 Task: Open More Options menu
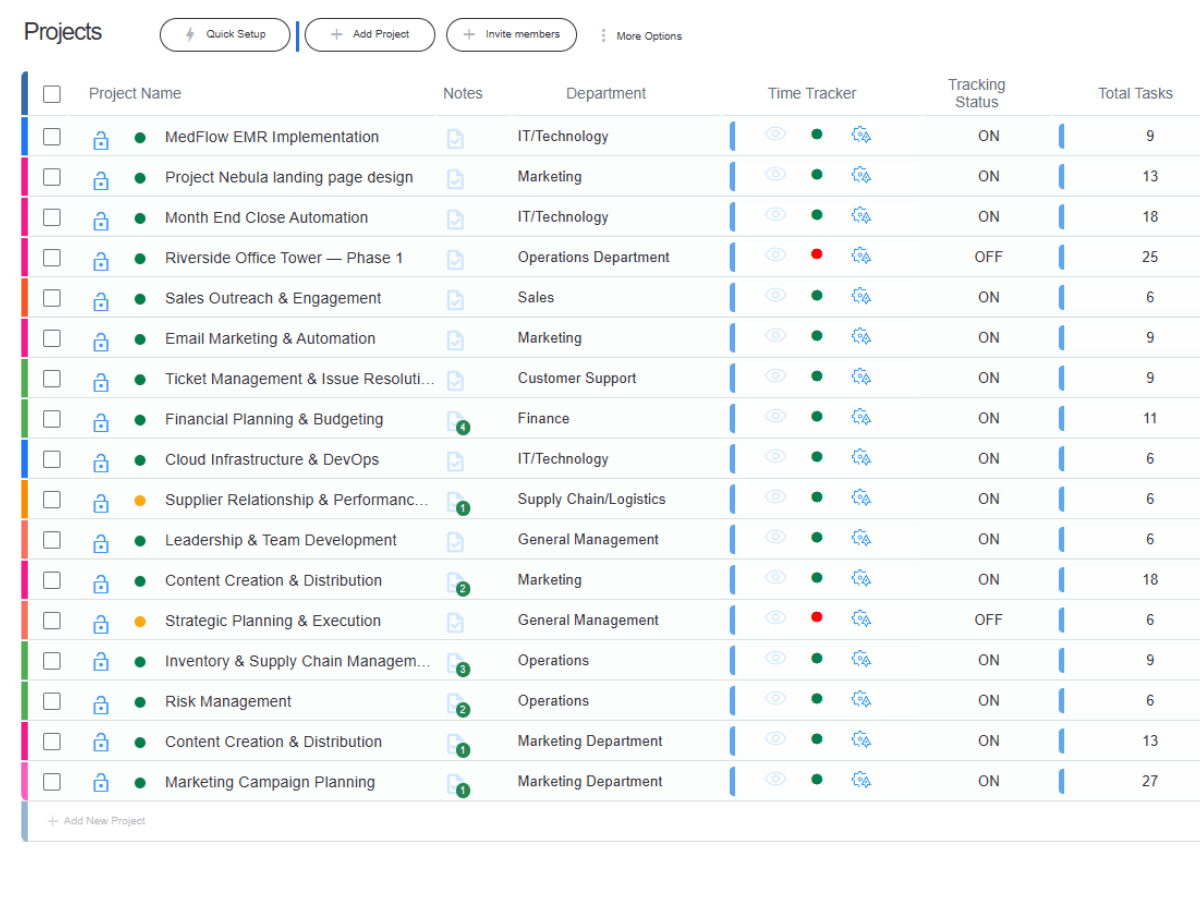[x=641, y=36]
